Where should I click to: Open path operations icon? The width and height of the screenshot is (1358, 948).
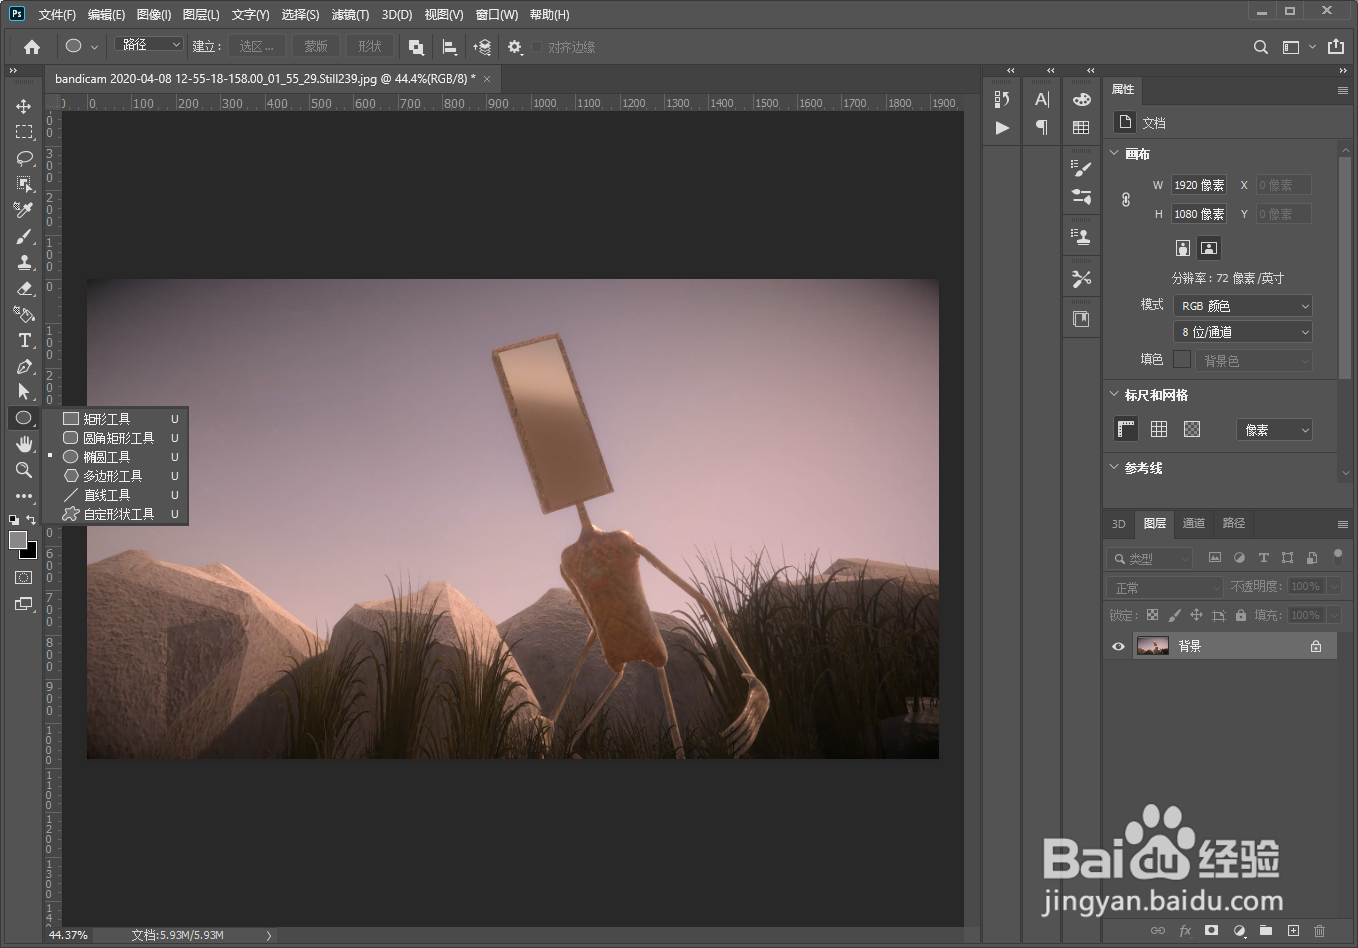pyautogui.click(x=416, y=47)
